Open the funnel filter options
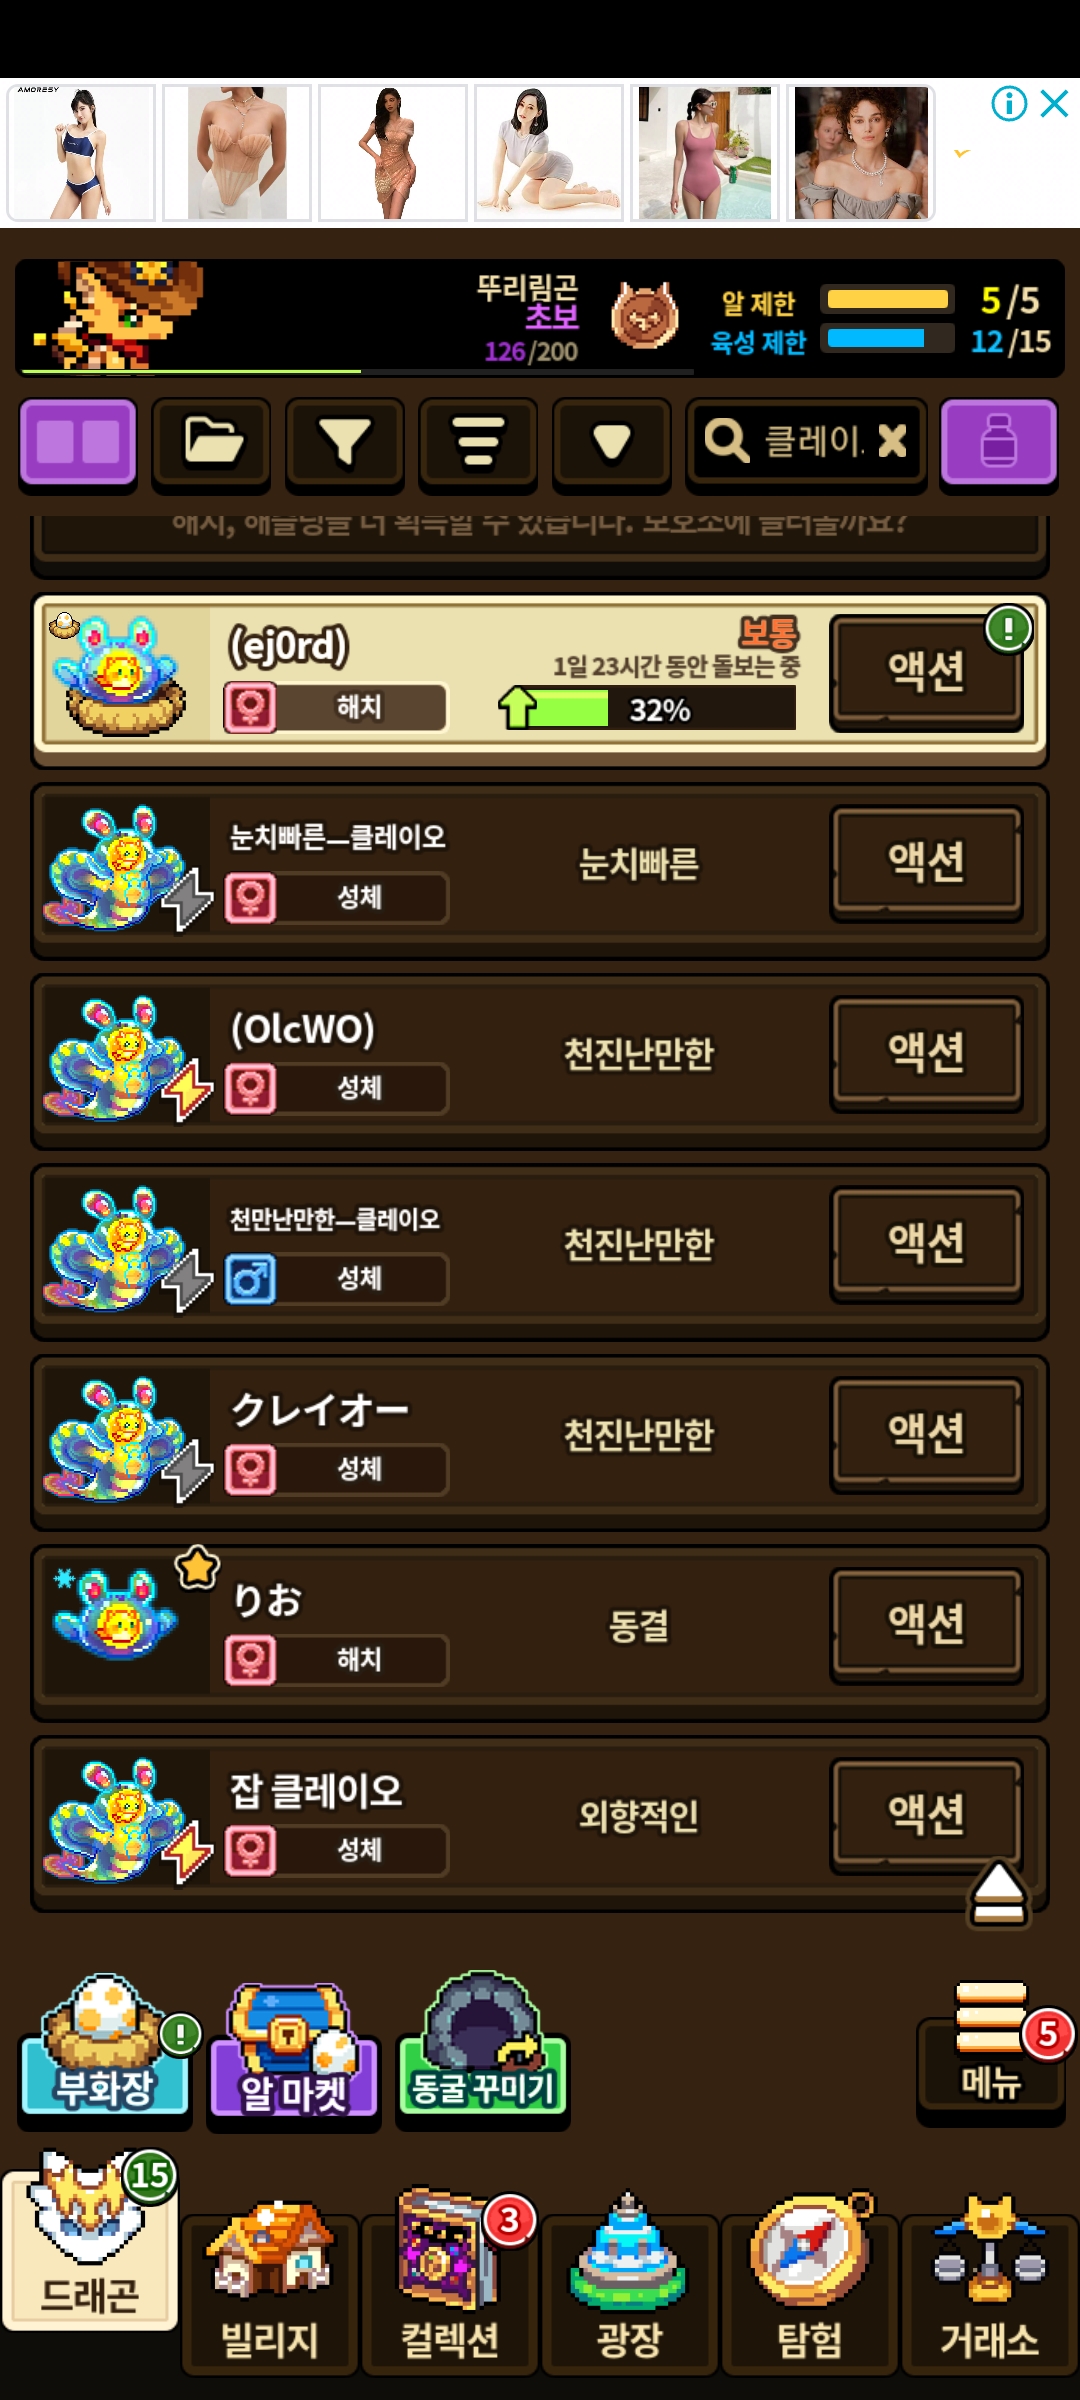The image size is (1080, 2400). coord(345,443)
